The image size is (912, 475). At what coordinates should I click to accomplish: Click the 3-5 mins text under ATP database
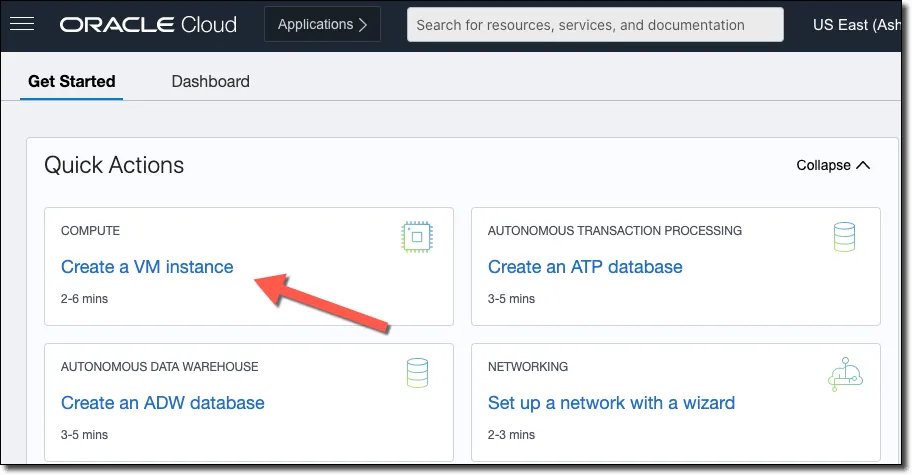pos(511,299)
